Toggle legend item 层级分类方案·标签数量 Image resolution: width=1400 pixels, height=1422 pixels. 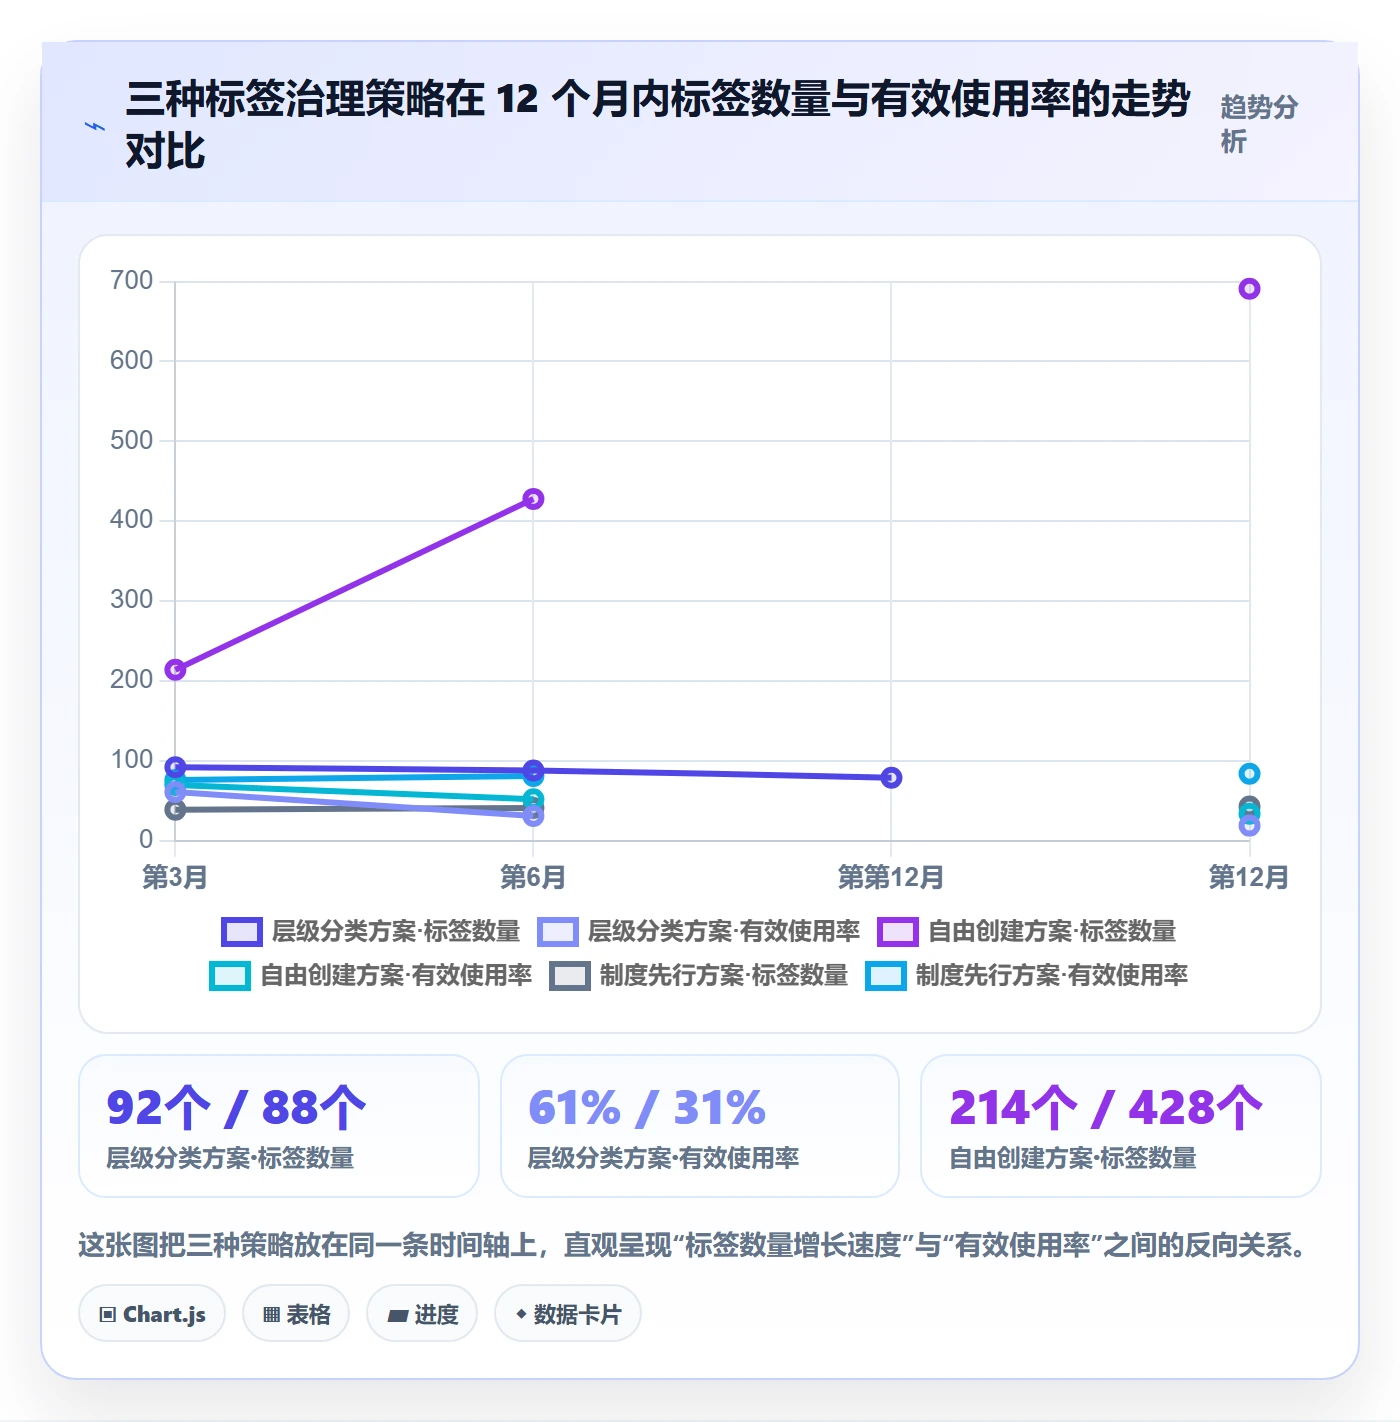pyautogui.click(x=371, y=932)
